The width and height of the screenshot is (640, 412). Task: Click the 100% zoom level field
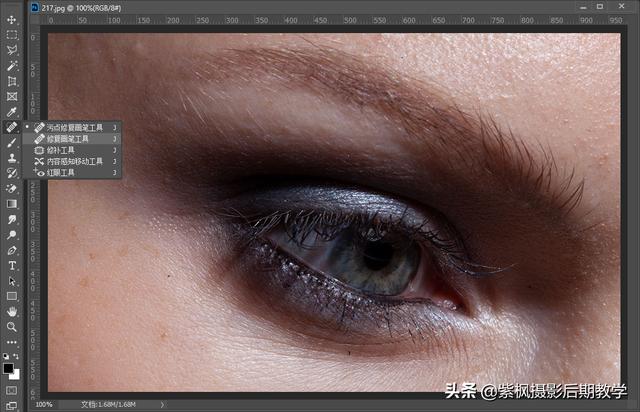point(45,405)
